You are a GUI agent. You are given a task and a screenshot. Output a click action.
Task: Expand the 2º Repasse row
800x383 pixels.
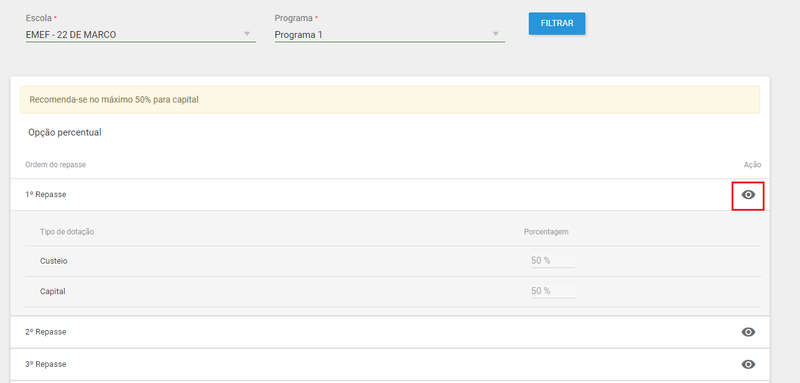(390, 332)
